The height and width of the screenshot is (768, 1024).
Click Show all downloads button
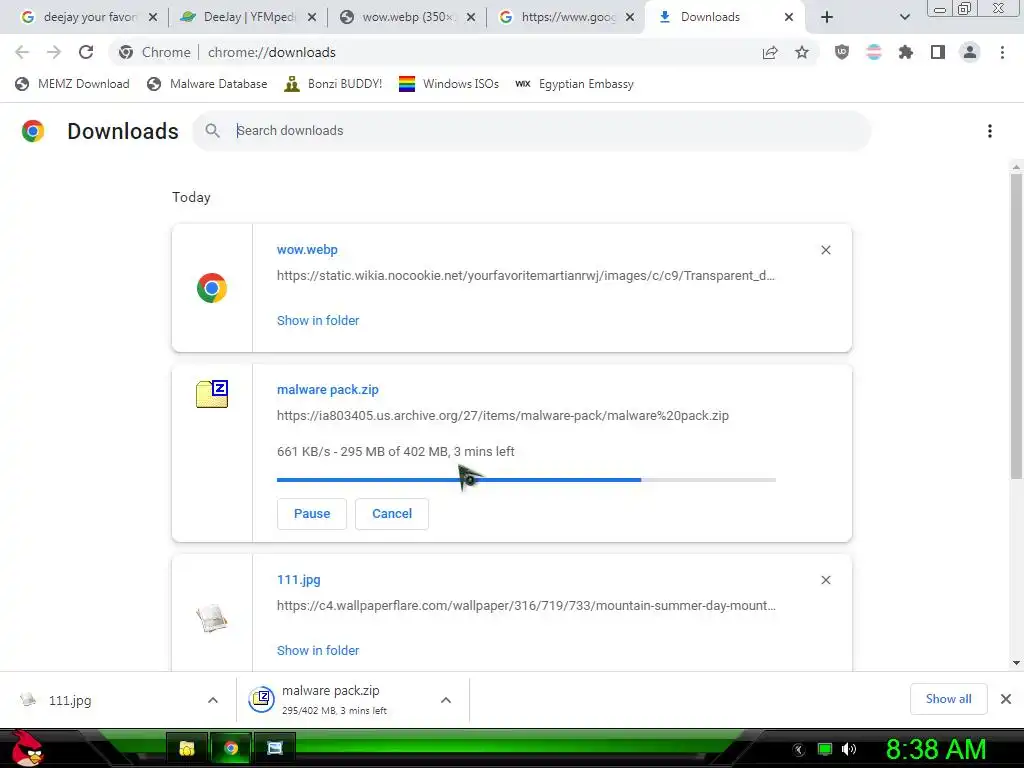(948, 699)
